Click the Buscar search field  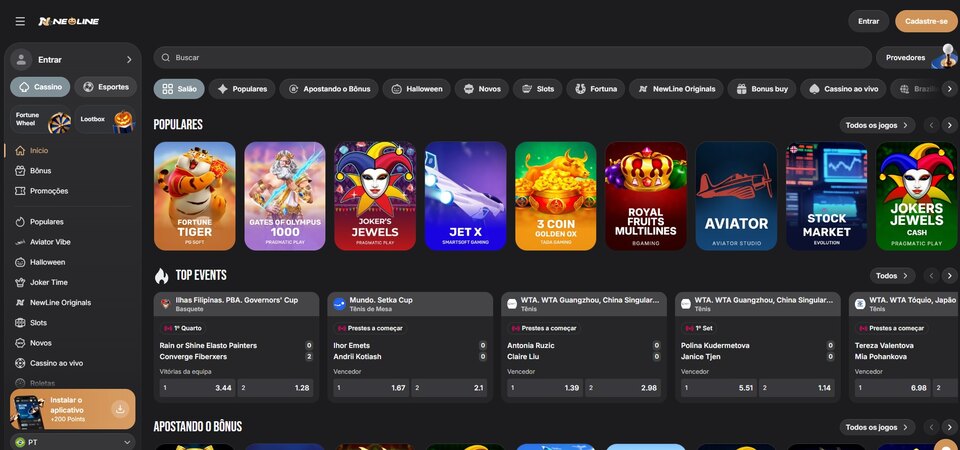click(512, 58)
